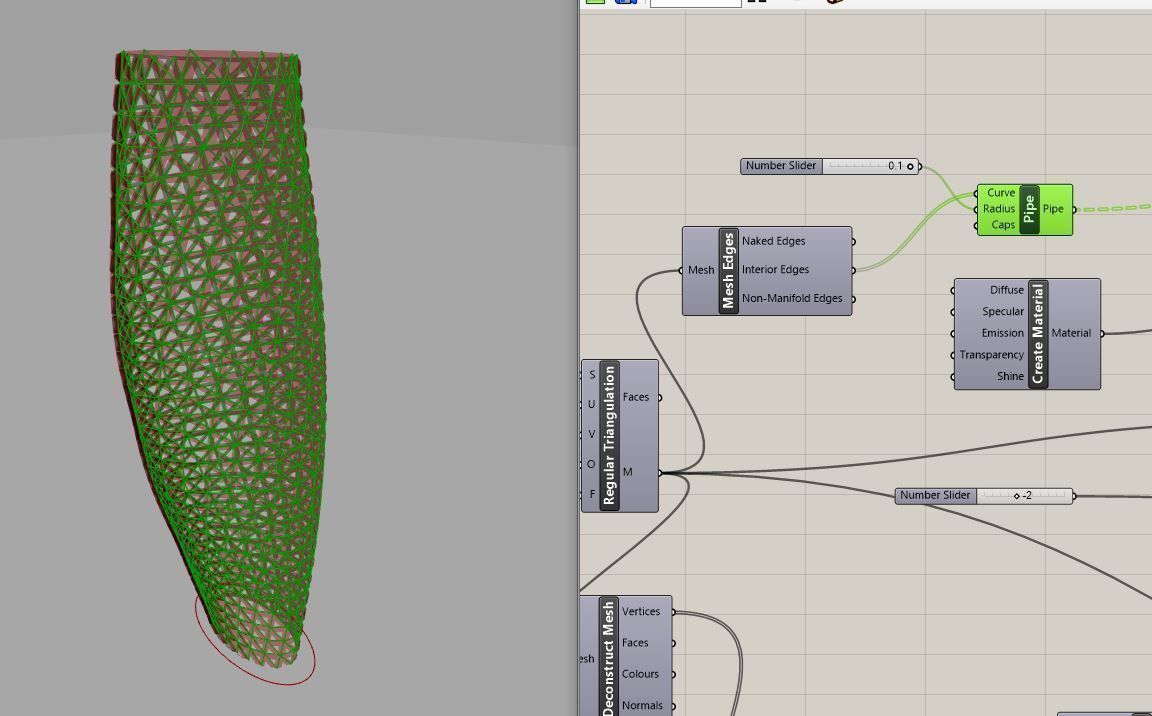Click the Transparency input of Create Material
This screenshot has width=1152, height=716.
(x=991, y=355)
